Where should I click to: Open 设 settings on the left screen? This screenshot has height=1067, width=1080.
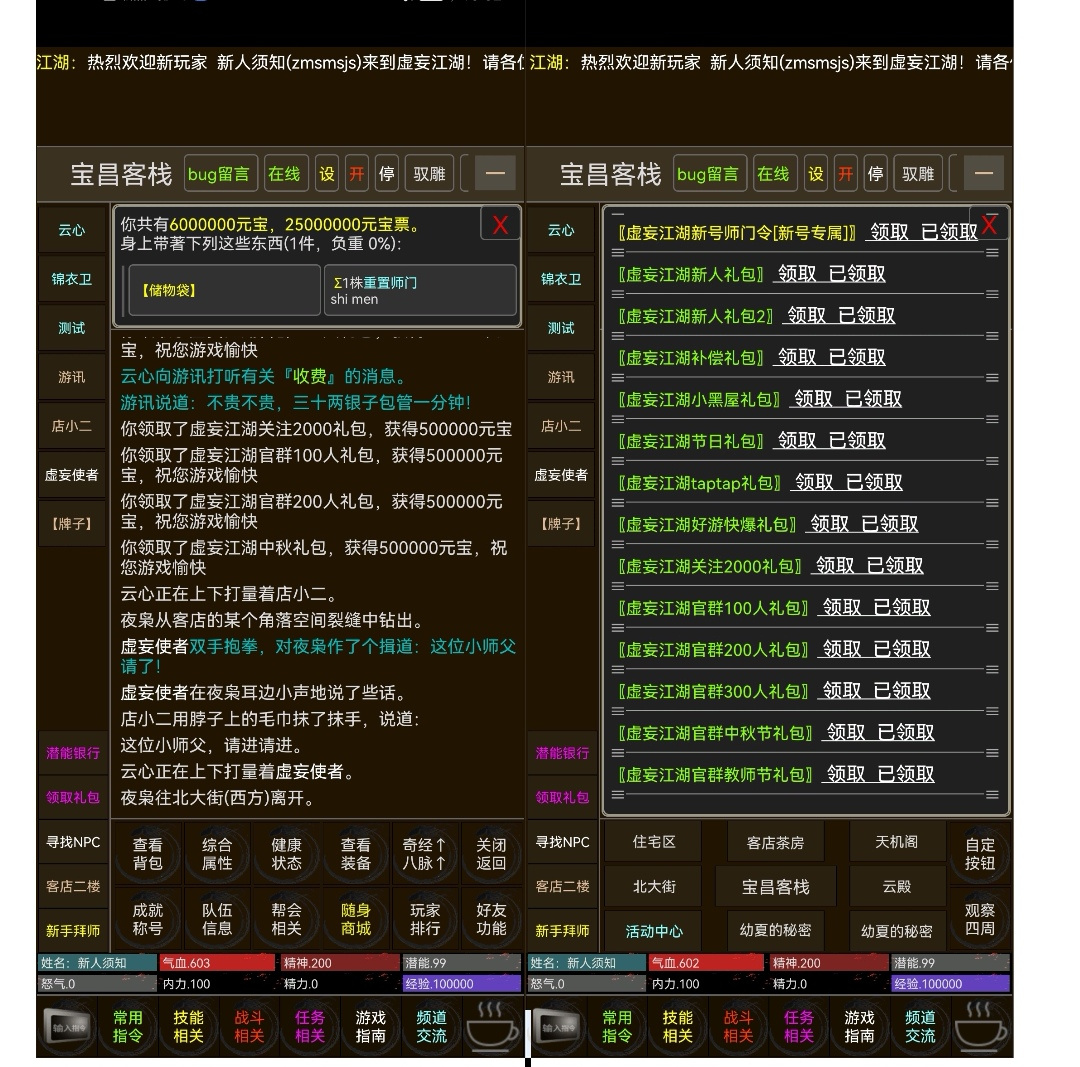point(326,174)
